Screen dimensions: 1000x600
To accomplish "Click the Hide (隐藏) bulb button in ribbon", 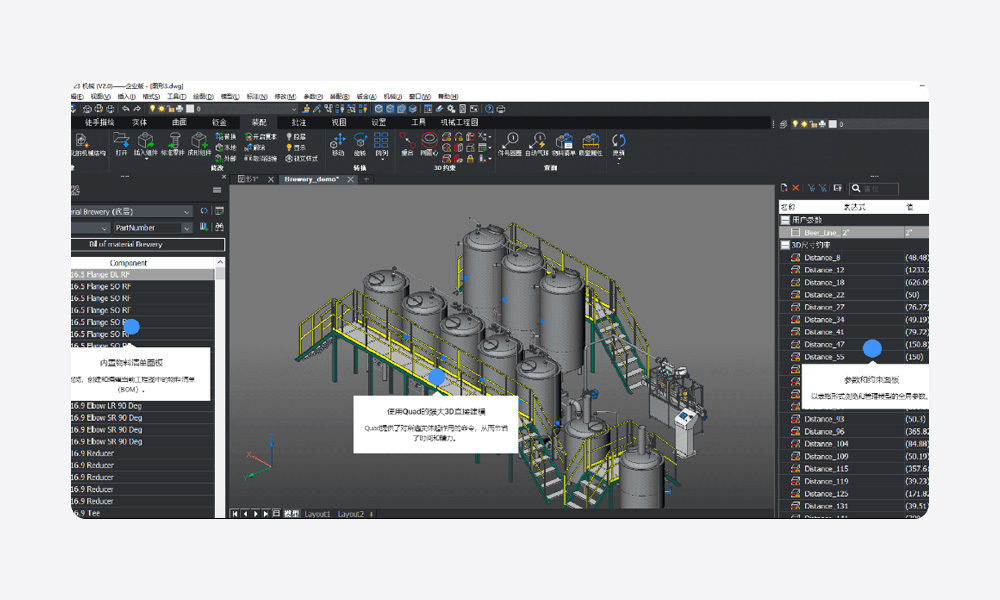I will click(296, 136).
